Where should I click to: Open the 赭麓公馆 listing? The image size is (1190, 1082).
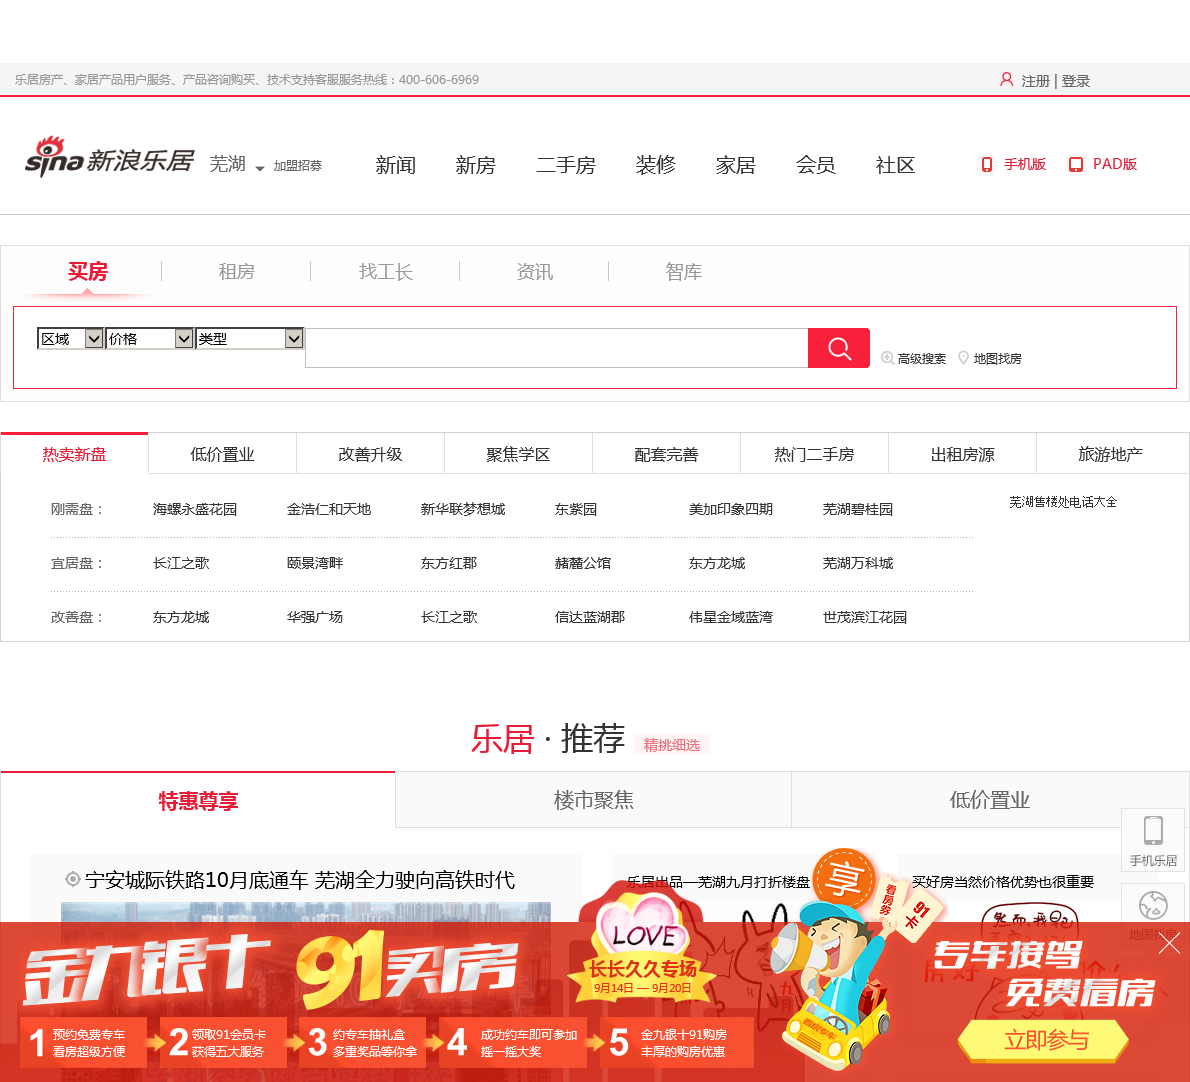(x=583, y=563)
